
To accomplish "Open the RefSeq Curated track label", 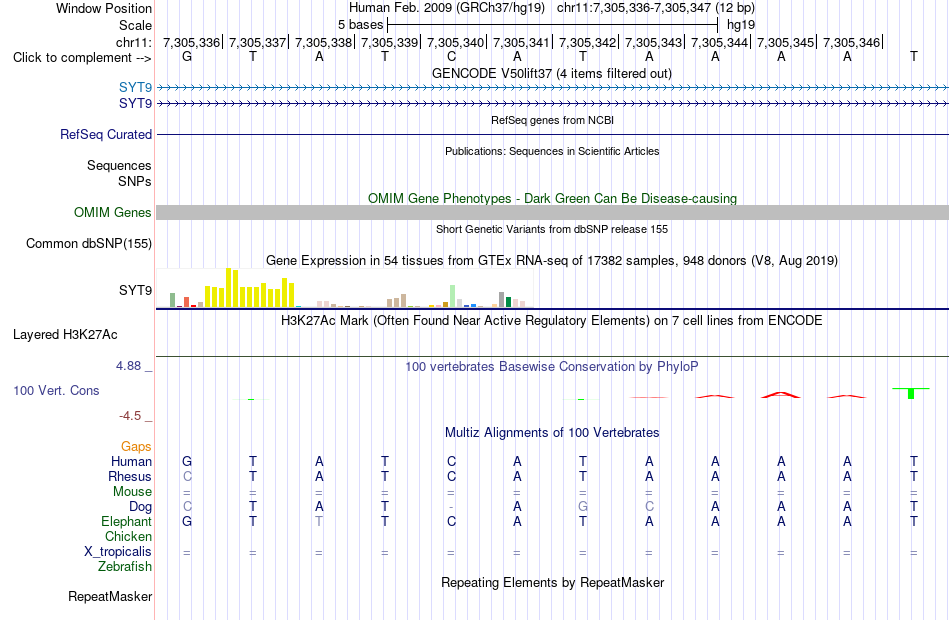I will [105, 135].
